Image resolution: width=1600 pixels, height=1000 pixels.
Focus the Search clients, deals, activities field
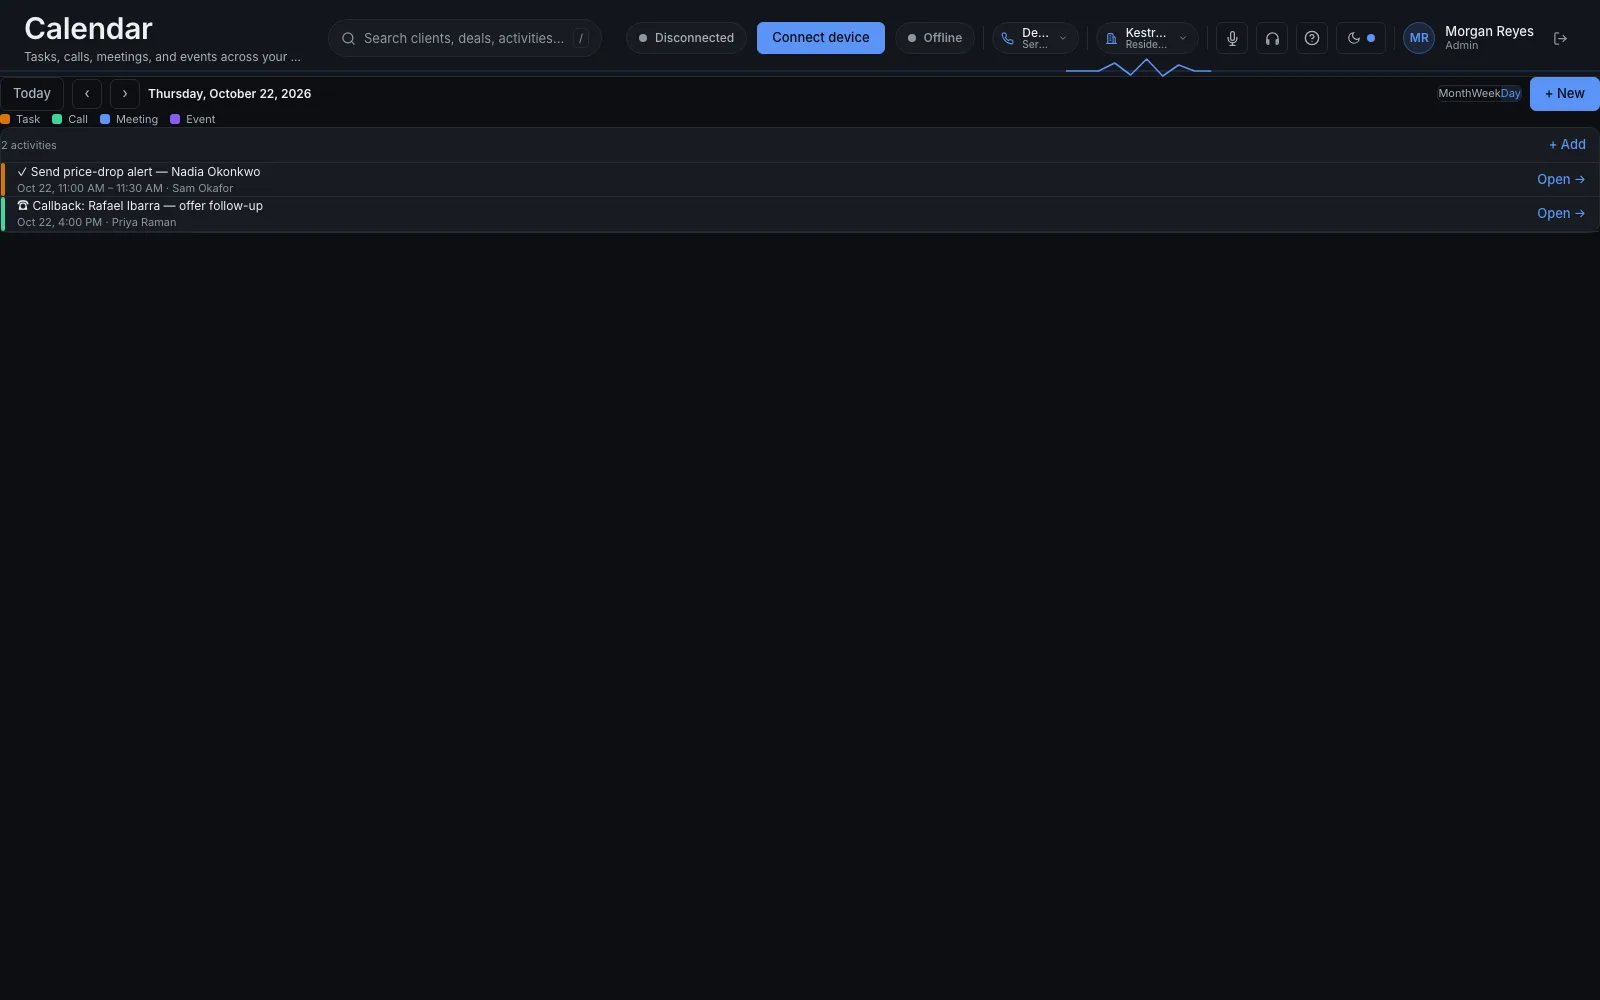point(464,38)
